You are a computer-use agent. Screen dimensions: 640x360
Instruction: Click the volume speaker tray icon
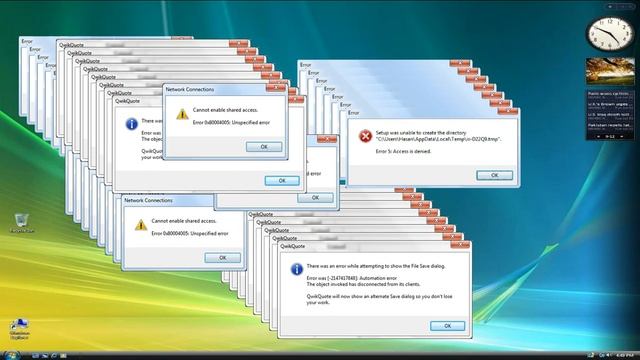(609, 356)
